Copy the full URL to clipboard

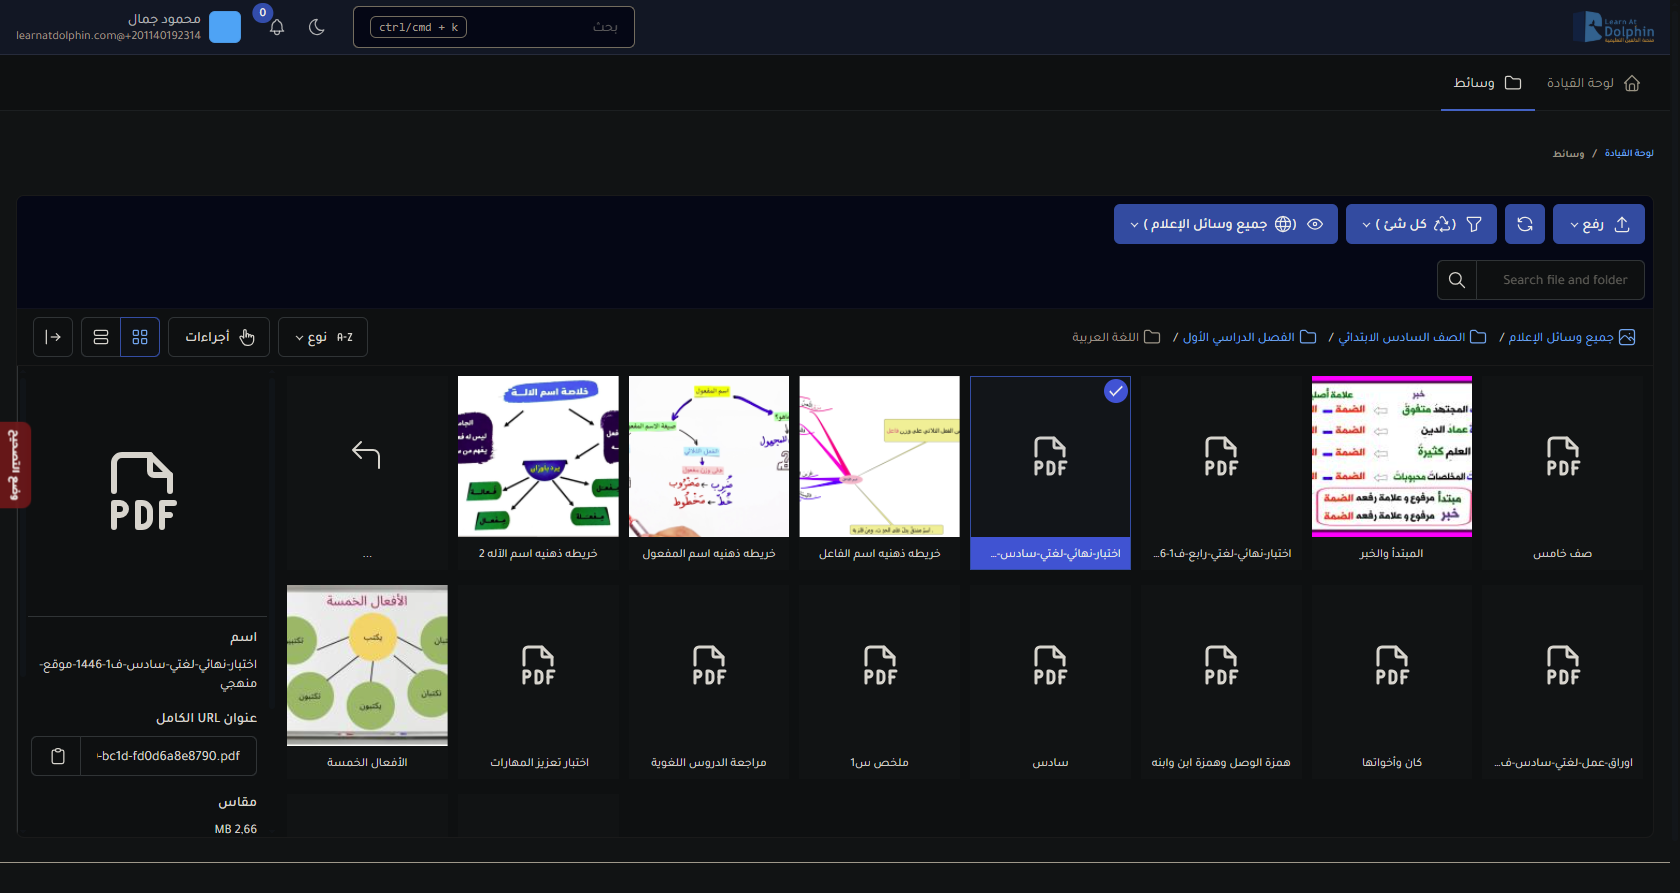point(57,756)
